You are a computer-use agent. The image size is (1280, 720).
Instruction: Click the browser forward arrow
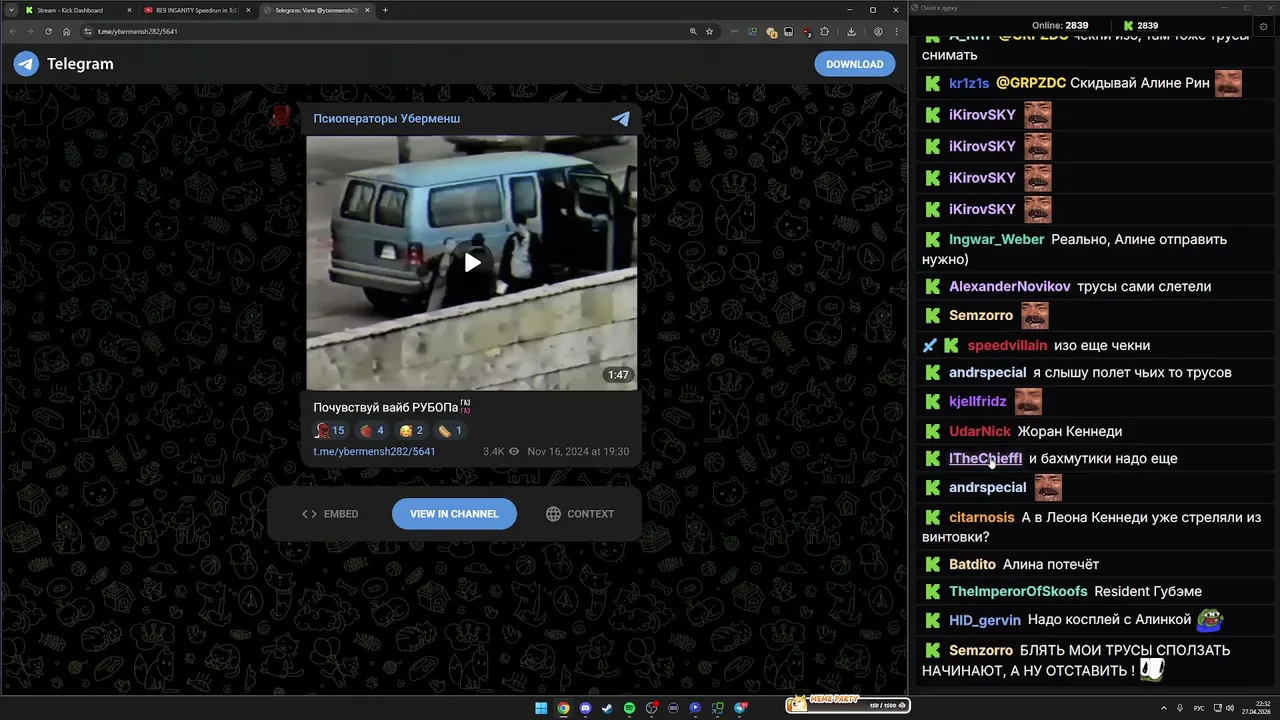click(31, 31)
